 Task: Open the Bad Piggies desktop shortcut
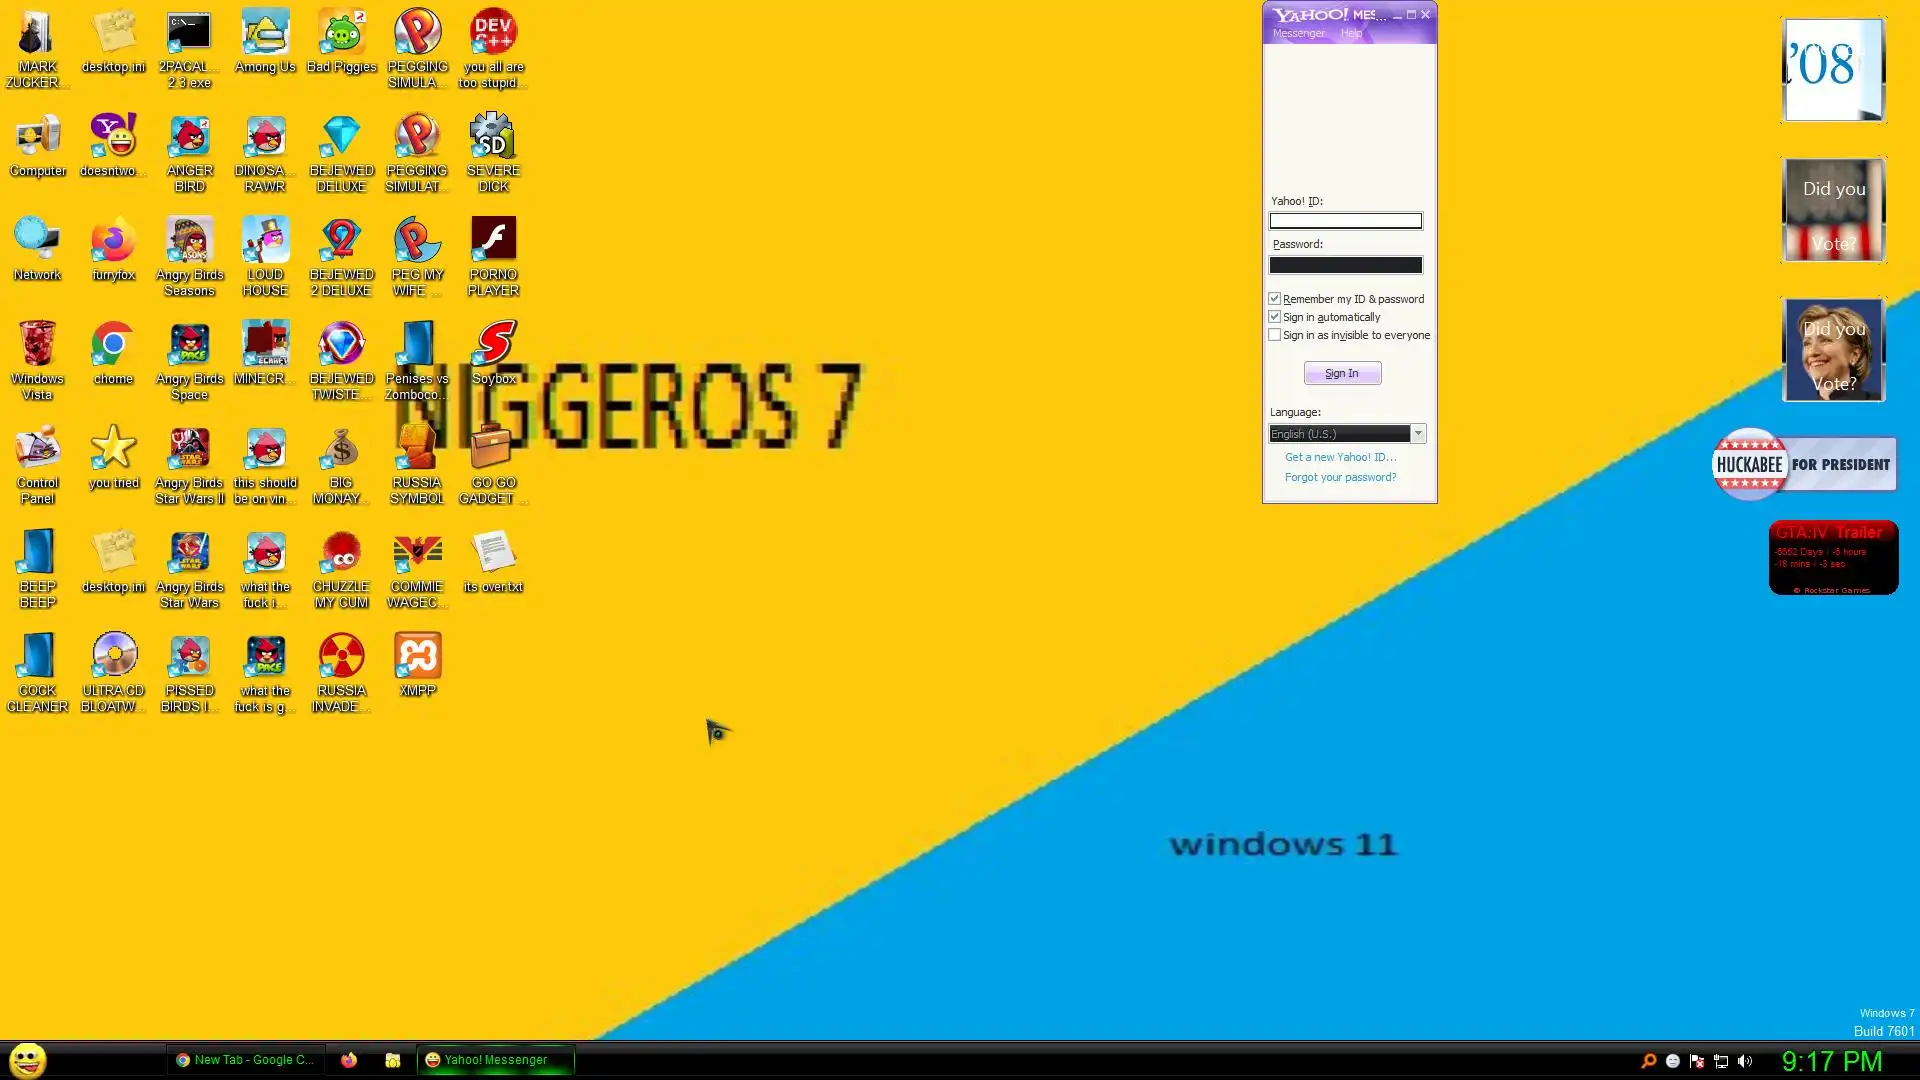341,35
